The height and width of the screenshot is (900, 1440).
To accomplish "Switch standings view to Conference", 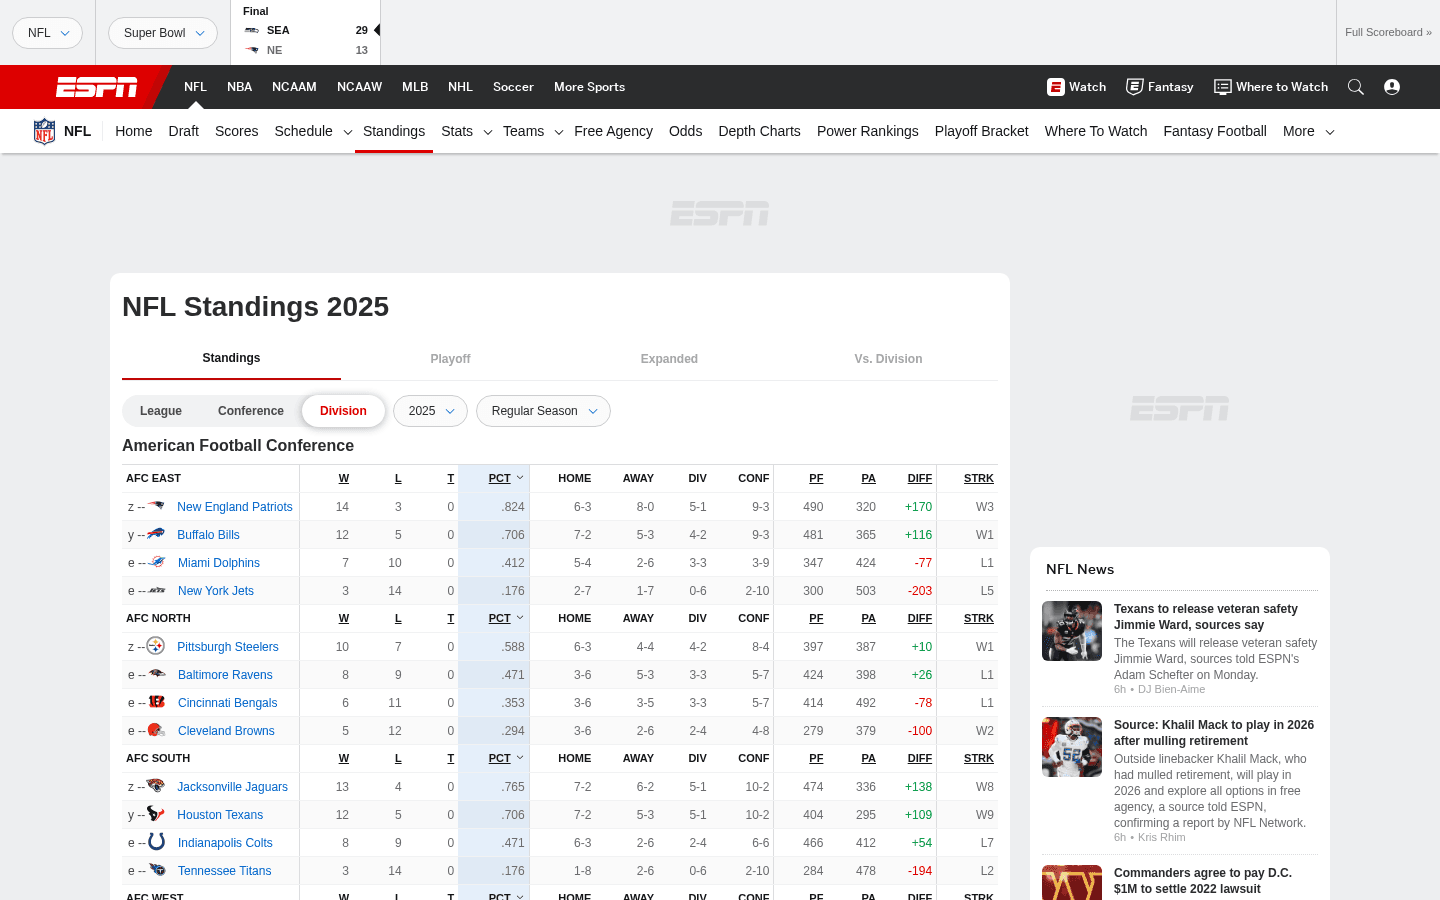I will [250, 410].
